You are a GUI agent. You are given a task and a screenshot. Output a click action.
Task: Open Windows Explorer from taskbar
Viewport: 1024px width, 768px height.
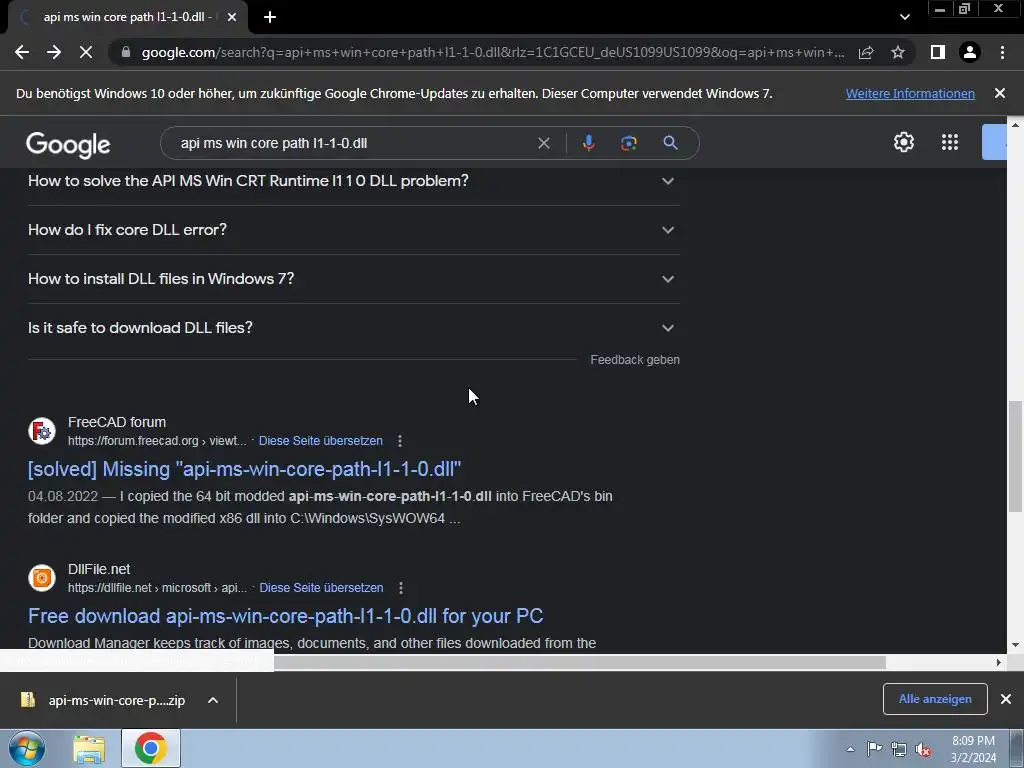click(89, 748)
